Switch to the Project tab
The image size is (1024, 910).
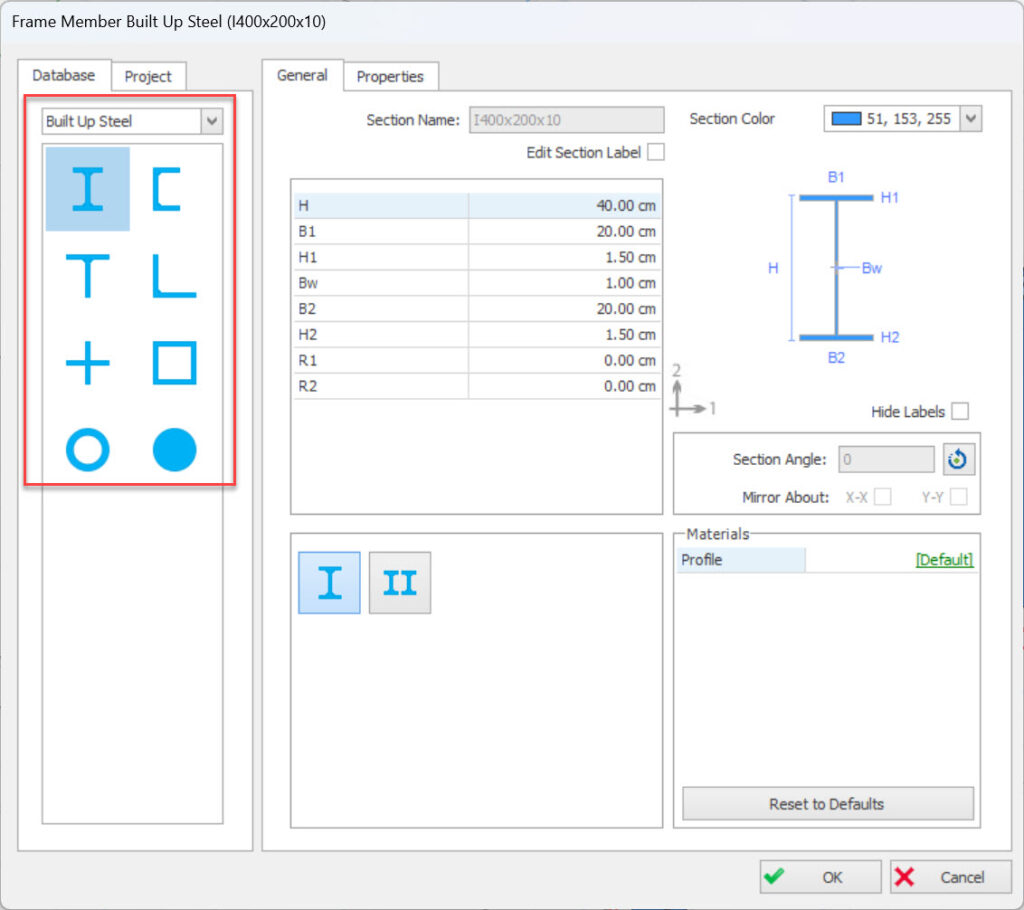148,76
